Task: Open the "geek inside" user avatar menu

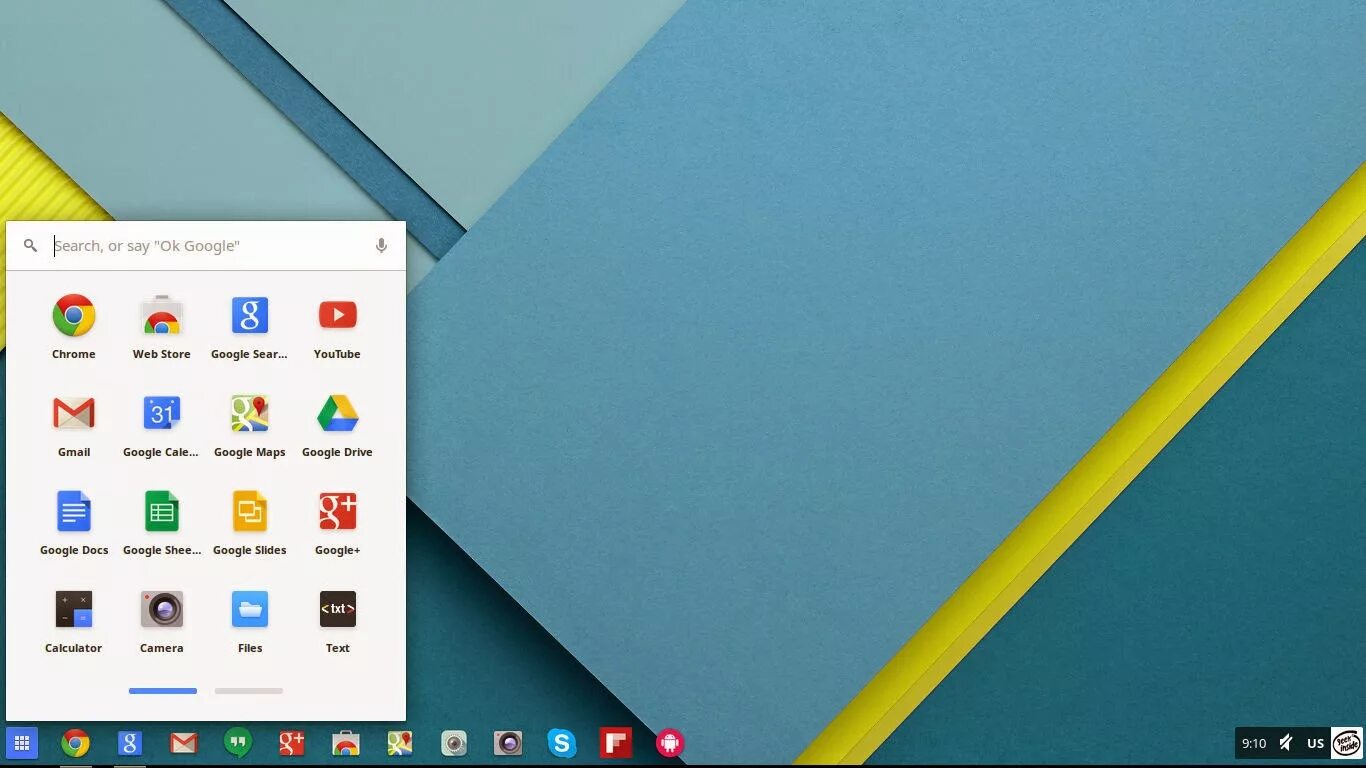Action: 1347,743
